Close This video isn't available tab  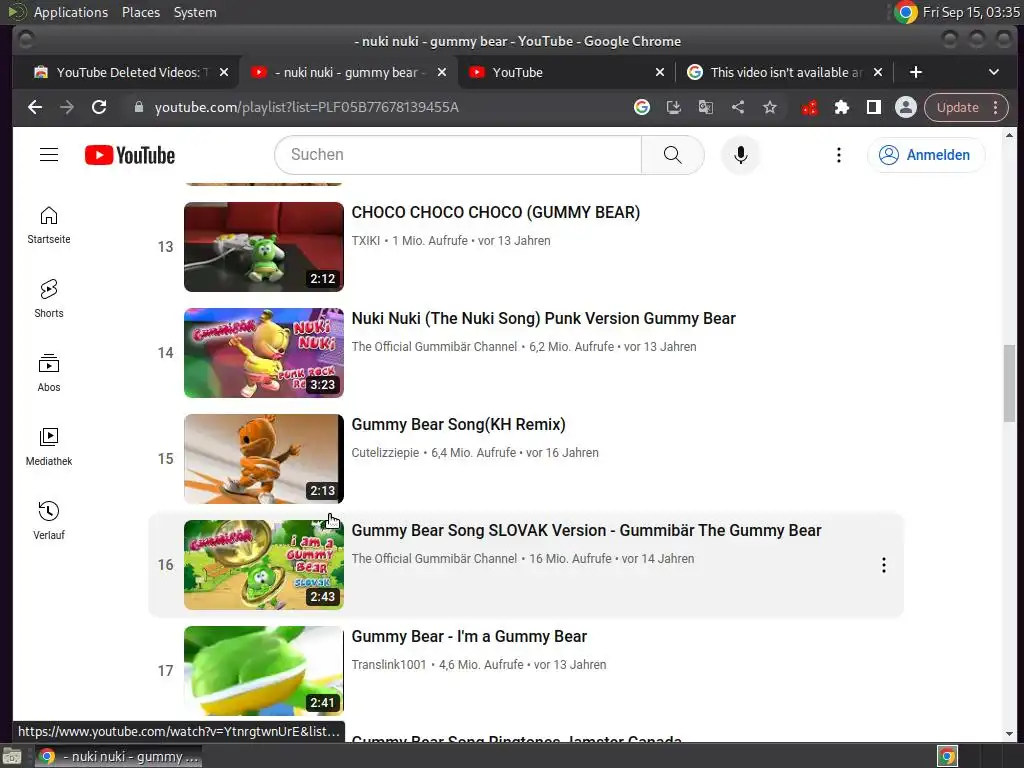click(878, 72)
